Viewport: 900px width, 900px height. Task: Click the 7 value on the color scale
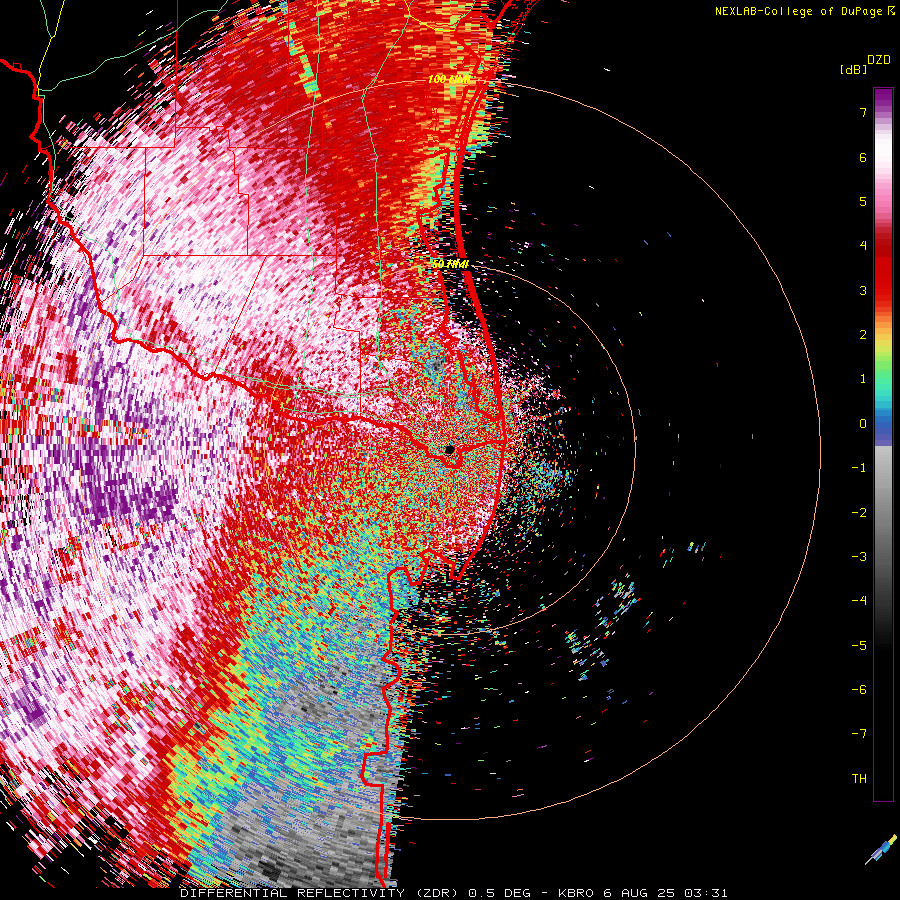(x=863, y=112)
